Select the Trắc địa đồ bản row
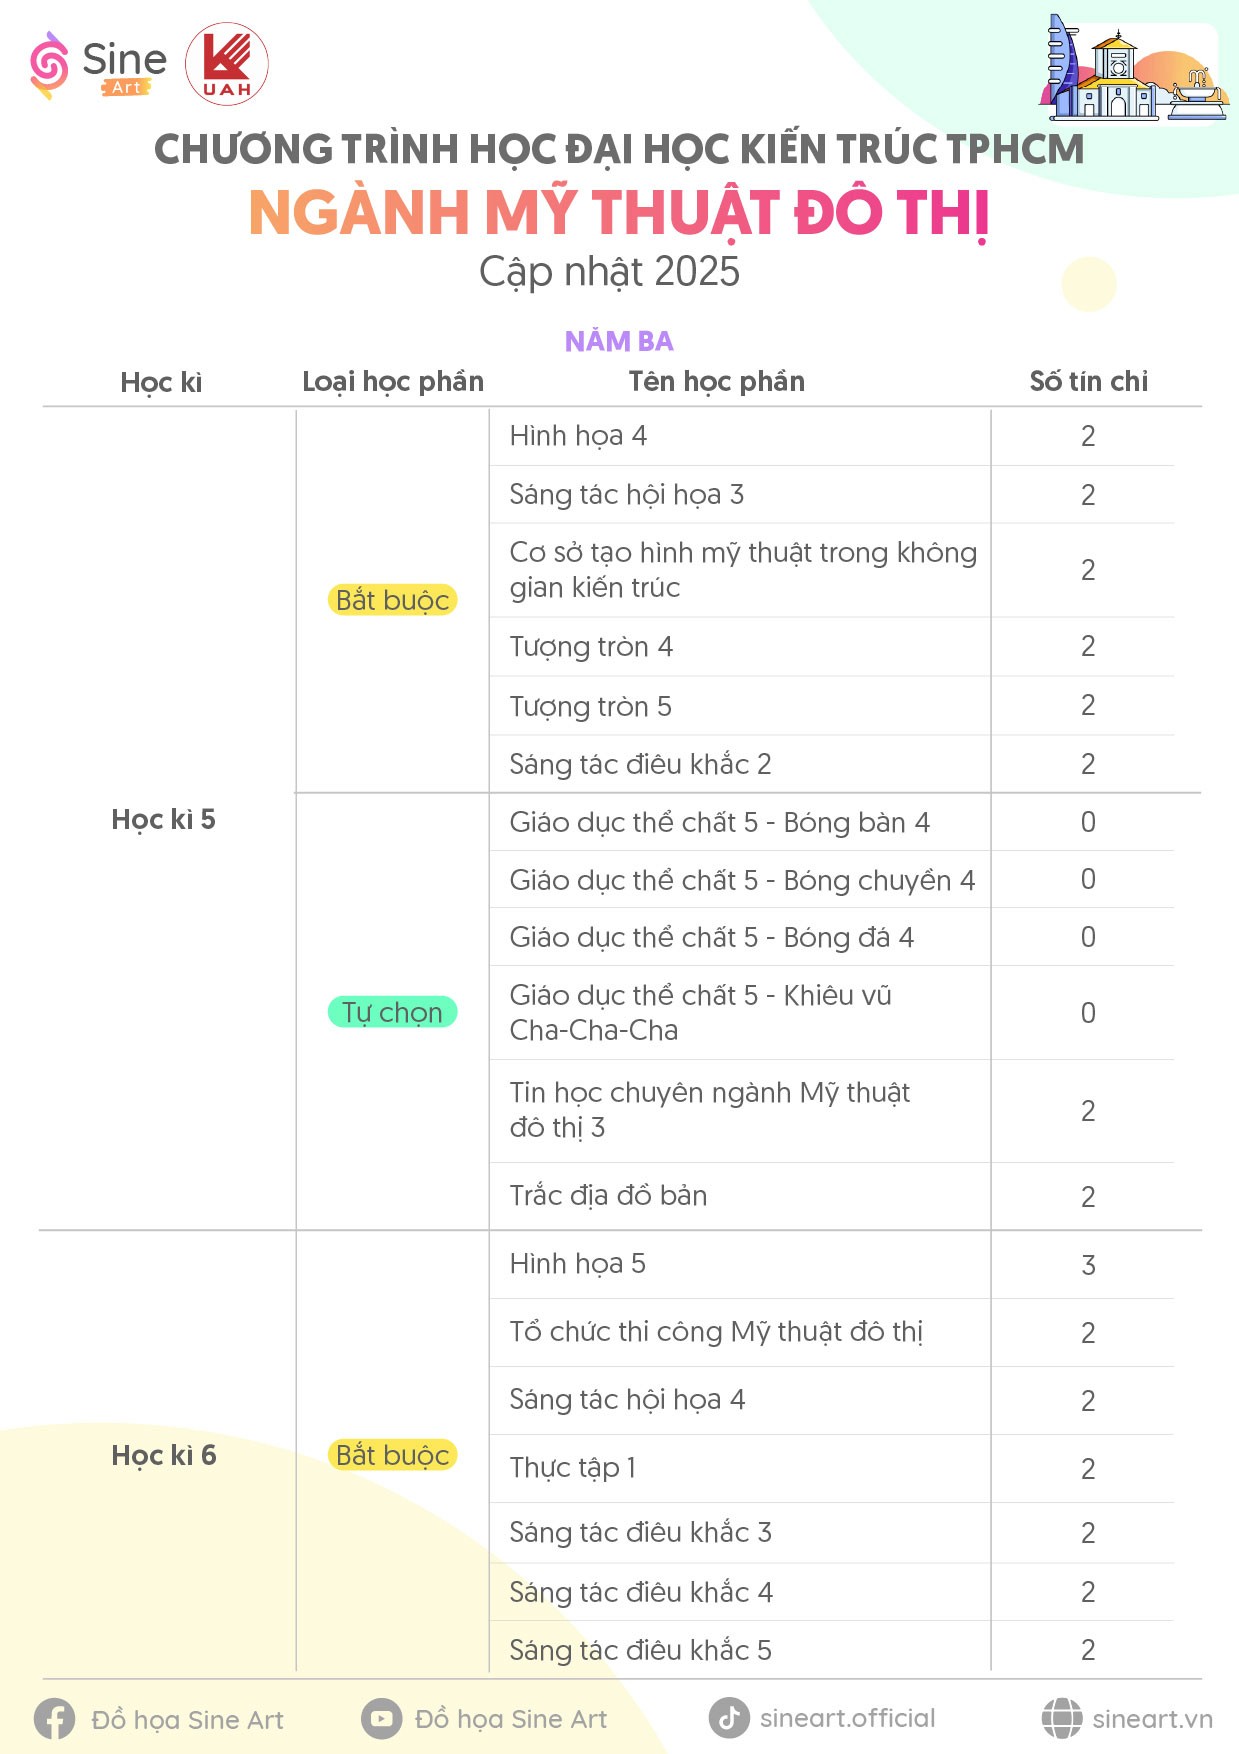This screenshot has width=1239, height=1754. coord(832,1196)
